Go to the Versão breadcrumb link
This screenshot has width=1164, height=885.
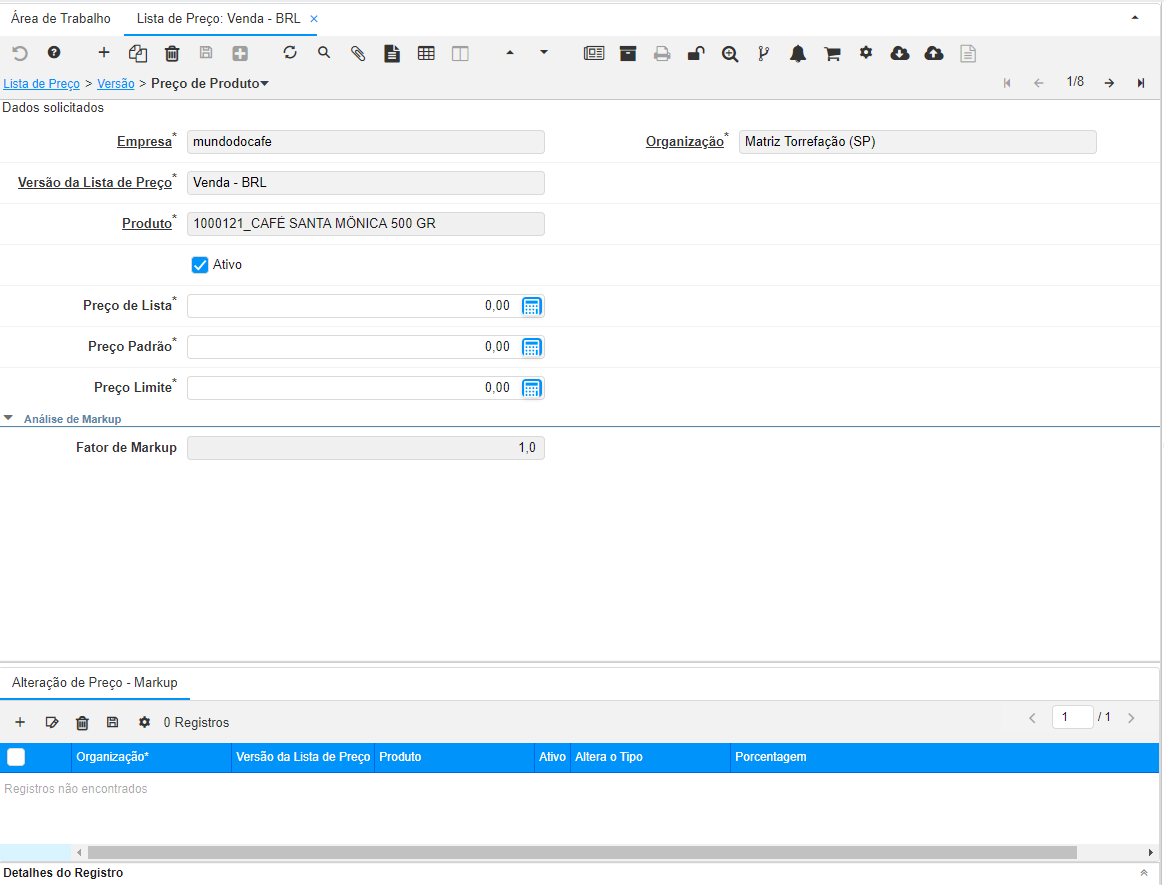[116, 83]
